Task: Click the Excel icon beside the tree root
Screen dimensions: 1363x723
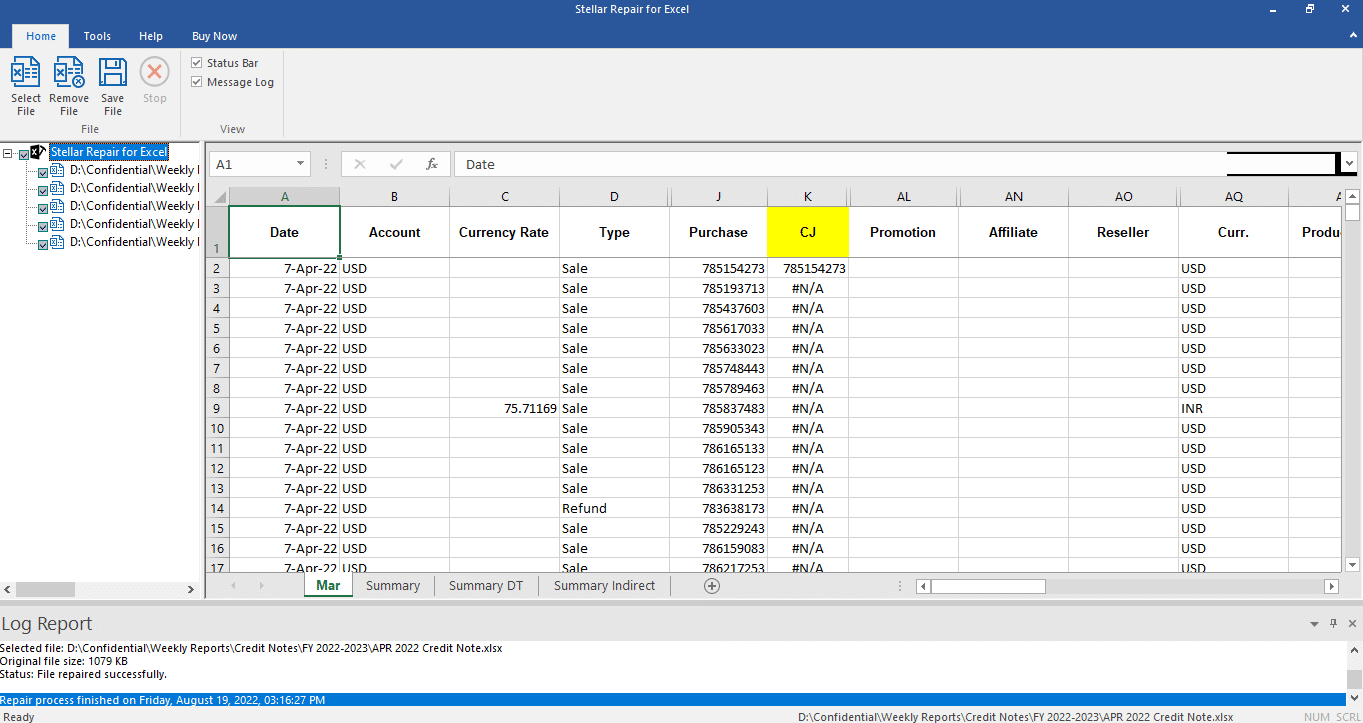Action: [38, 152]
